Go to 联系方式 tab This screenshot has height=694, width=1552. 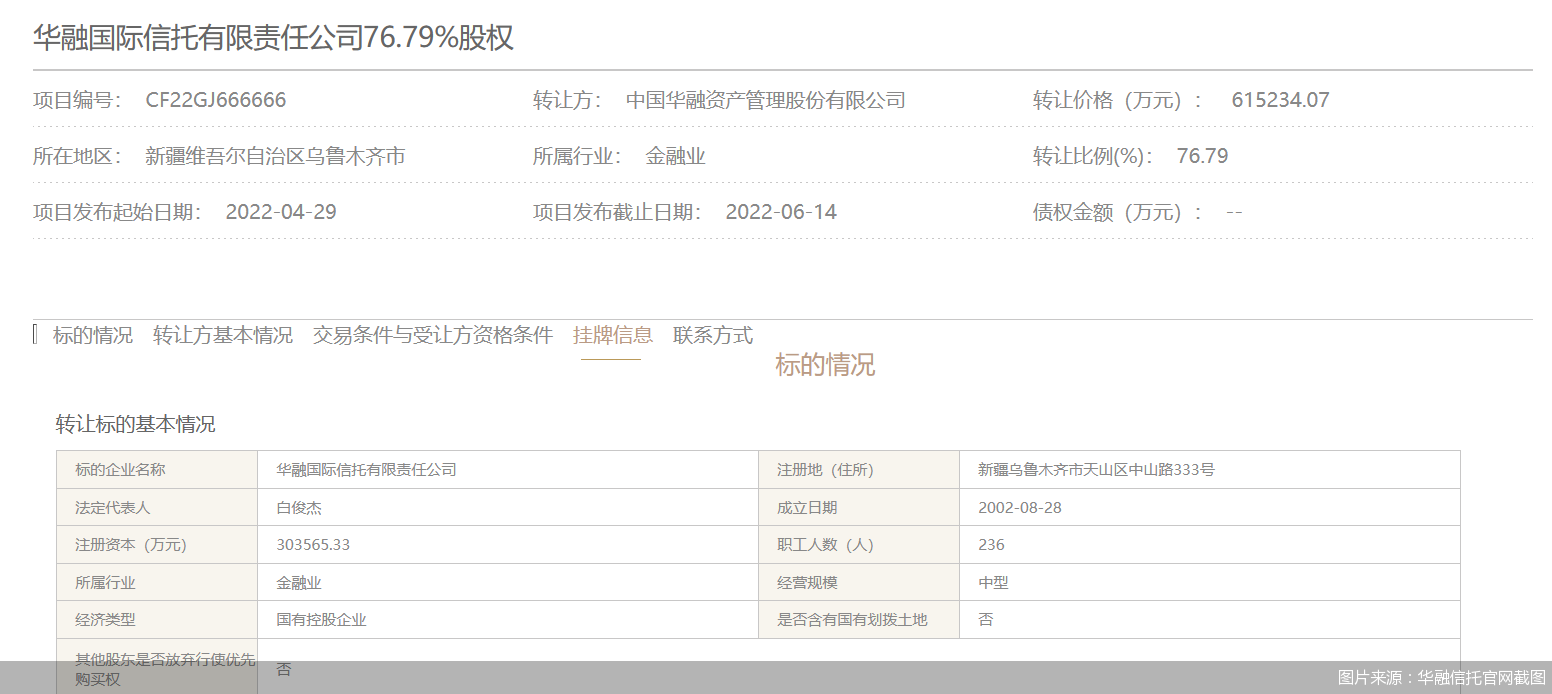coord(713,336)
